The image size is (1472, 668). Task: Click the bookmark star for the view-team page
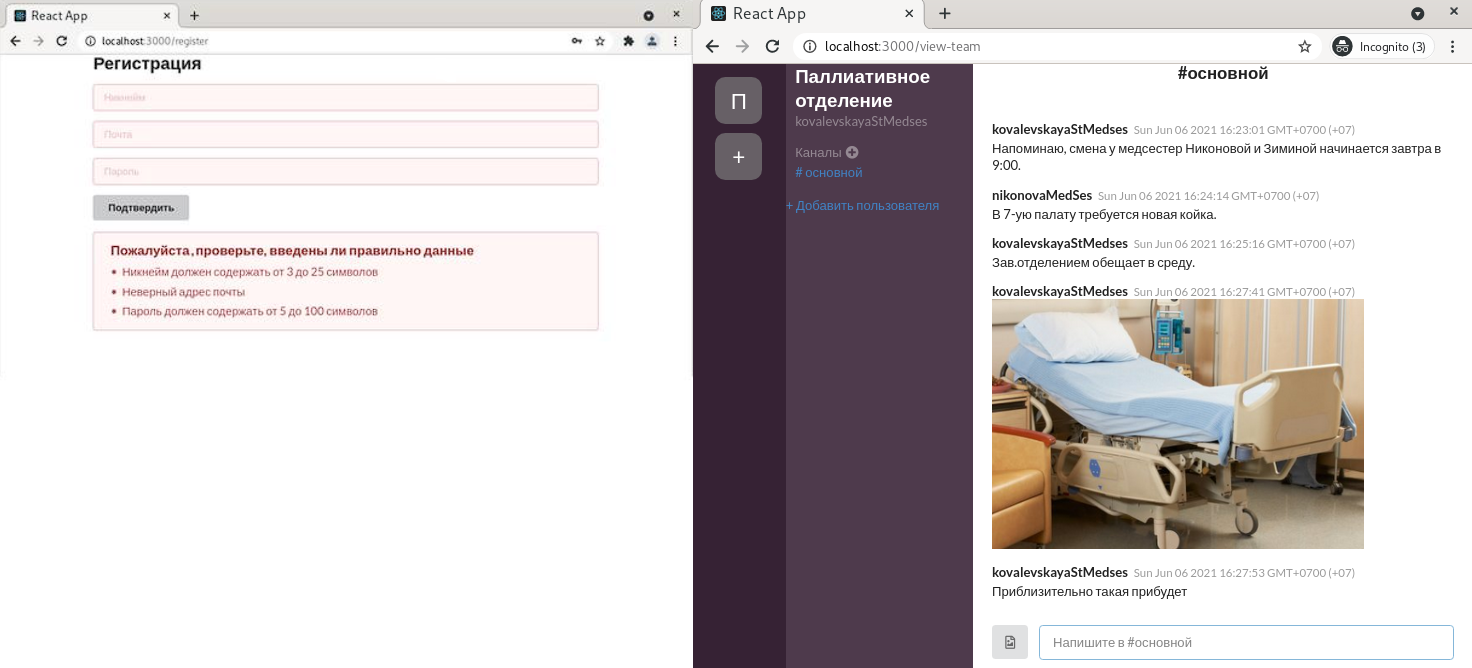click(x=1304, y=45)
